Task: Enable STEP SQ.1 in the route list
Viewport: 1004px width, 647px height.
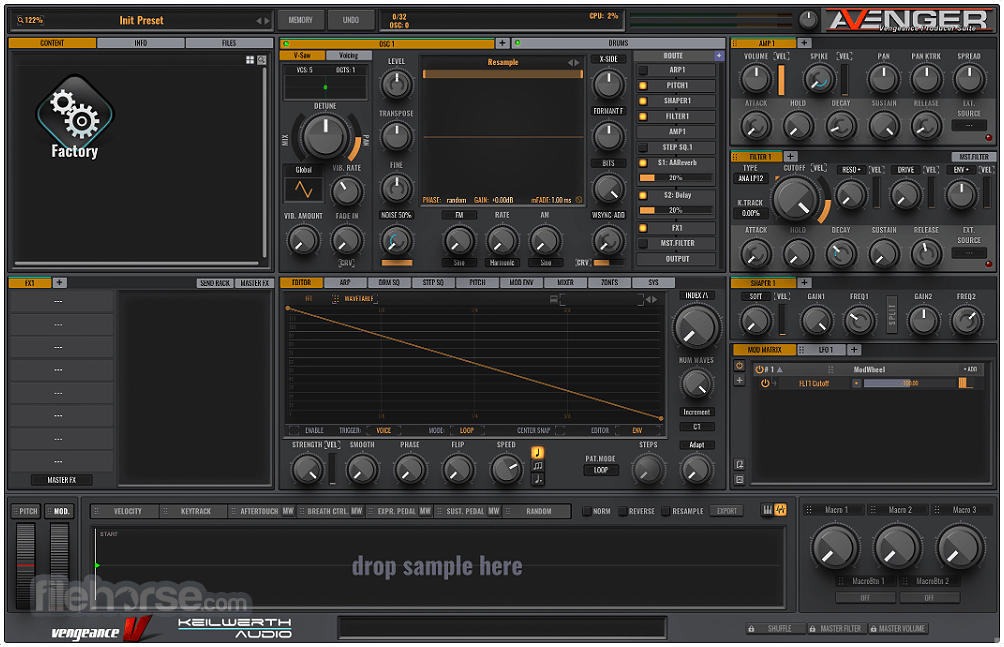Action: (643, 147)
